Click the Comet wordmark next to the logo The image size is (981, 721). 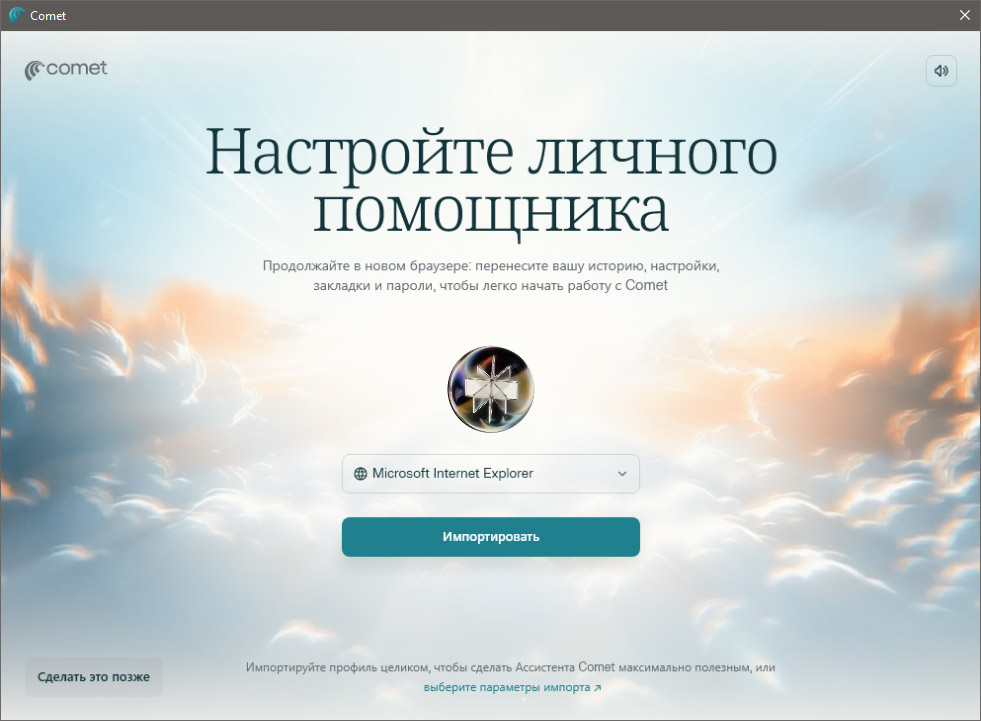77,69
